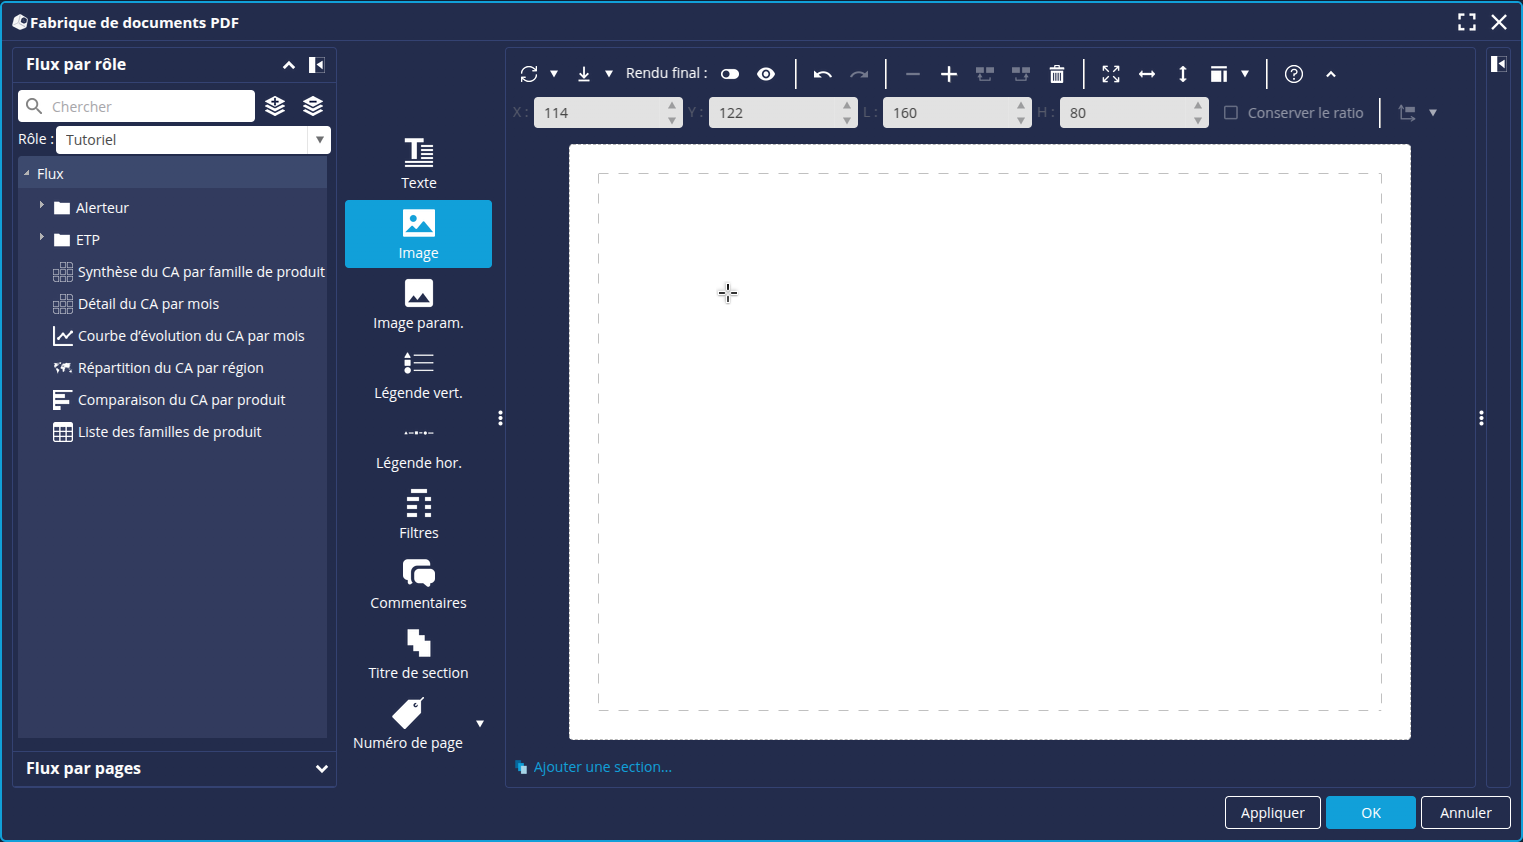Click the trash delete icon in toolbar
The width and height of the screenshot is (1523, 842).
point(1057,74)
